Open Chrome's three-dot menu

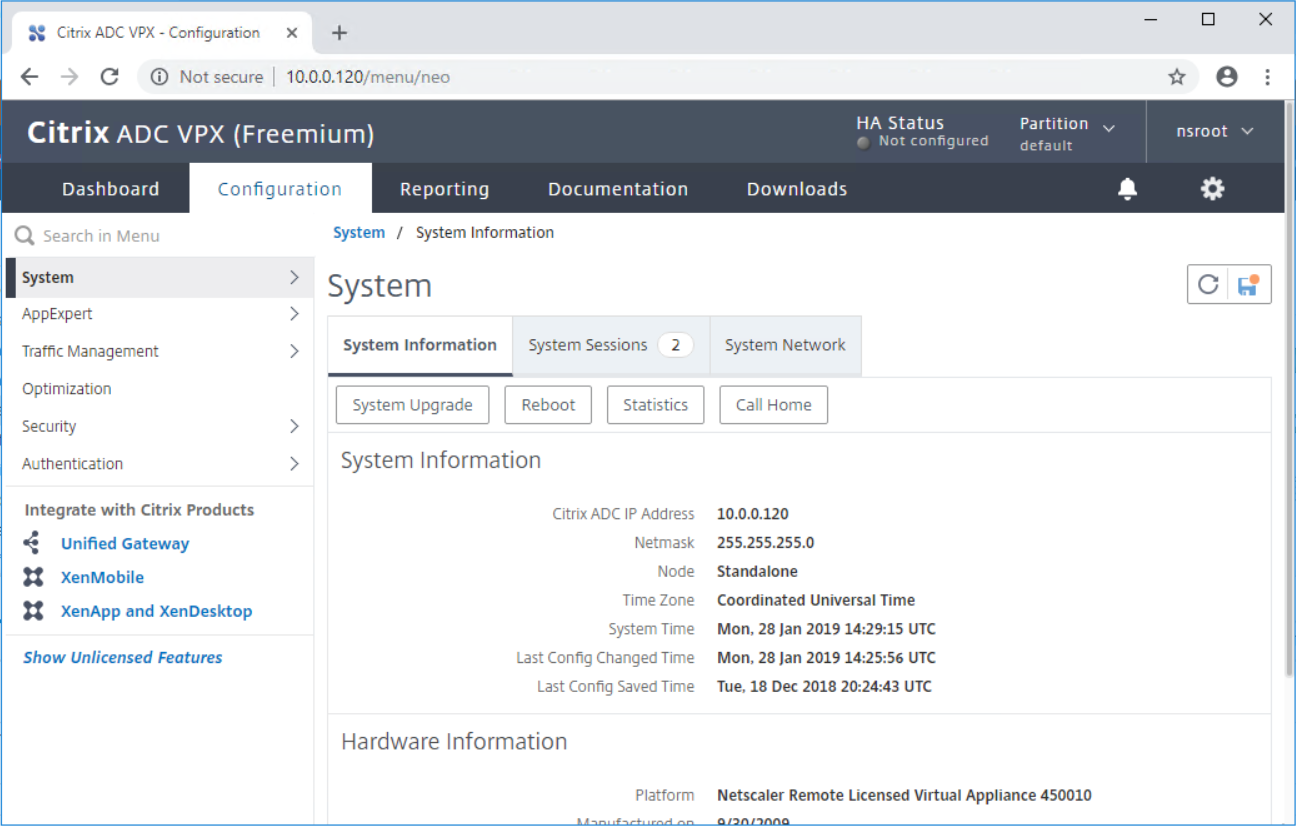coord(1267,77)
